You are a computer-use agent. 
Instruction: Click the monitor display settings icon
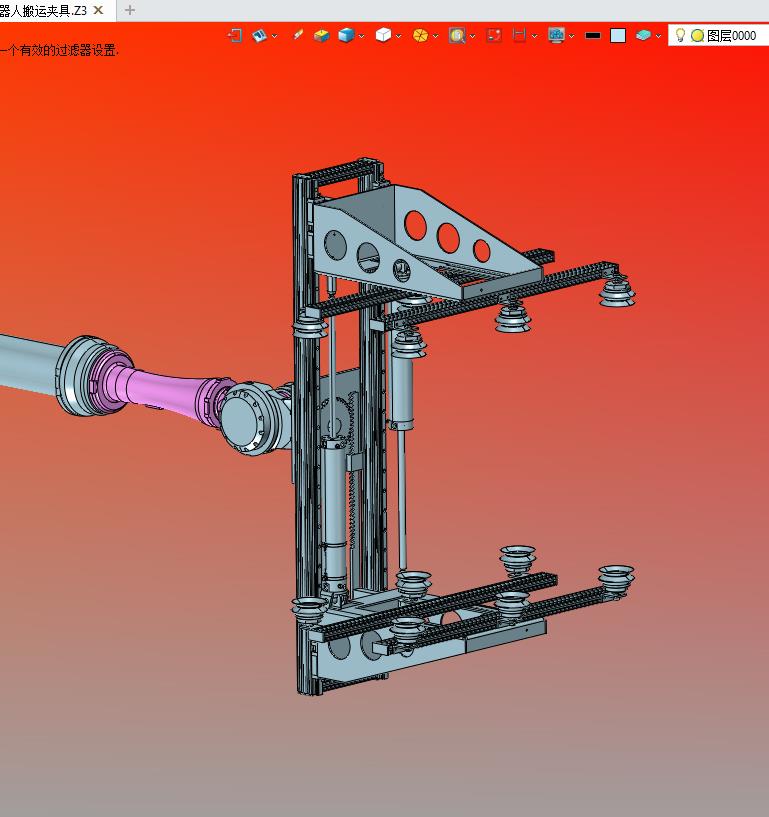pyautogui.click(x=556, y=35)
